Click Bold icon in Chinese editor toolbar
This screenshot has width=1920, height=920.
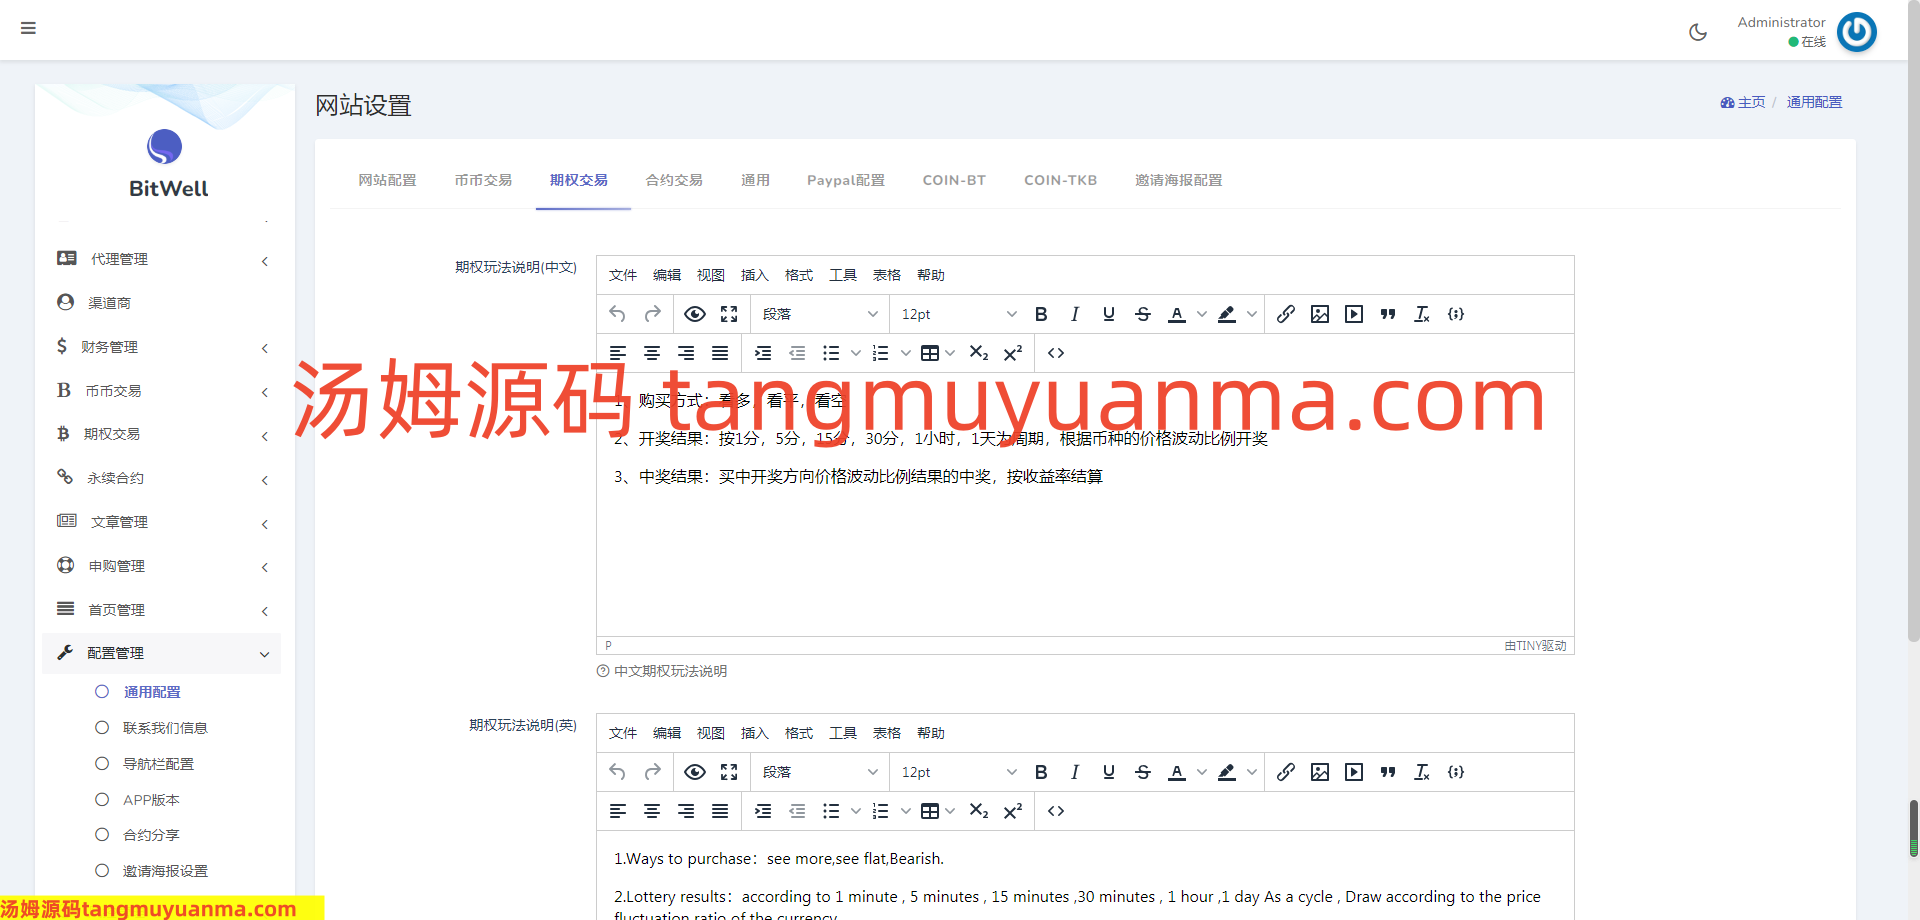click(1041, 314)
